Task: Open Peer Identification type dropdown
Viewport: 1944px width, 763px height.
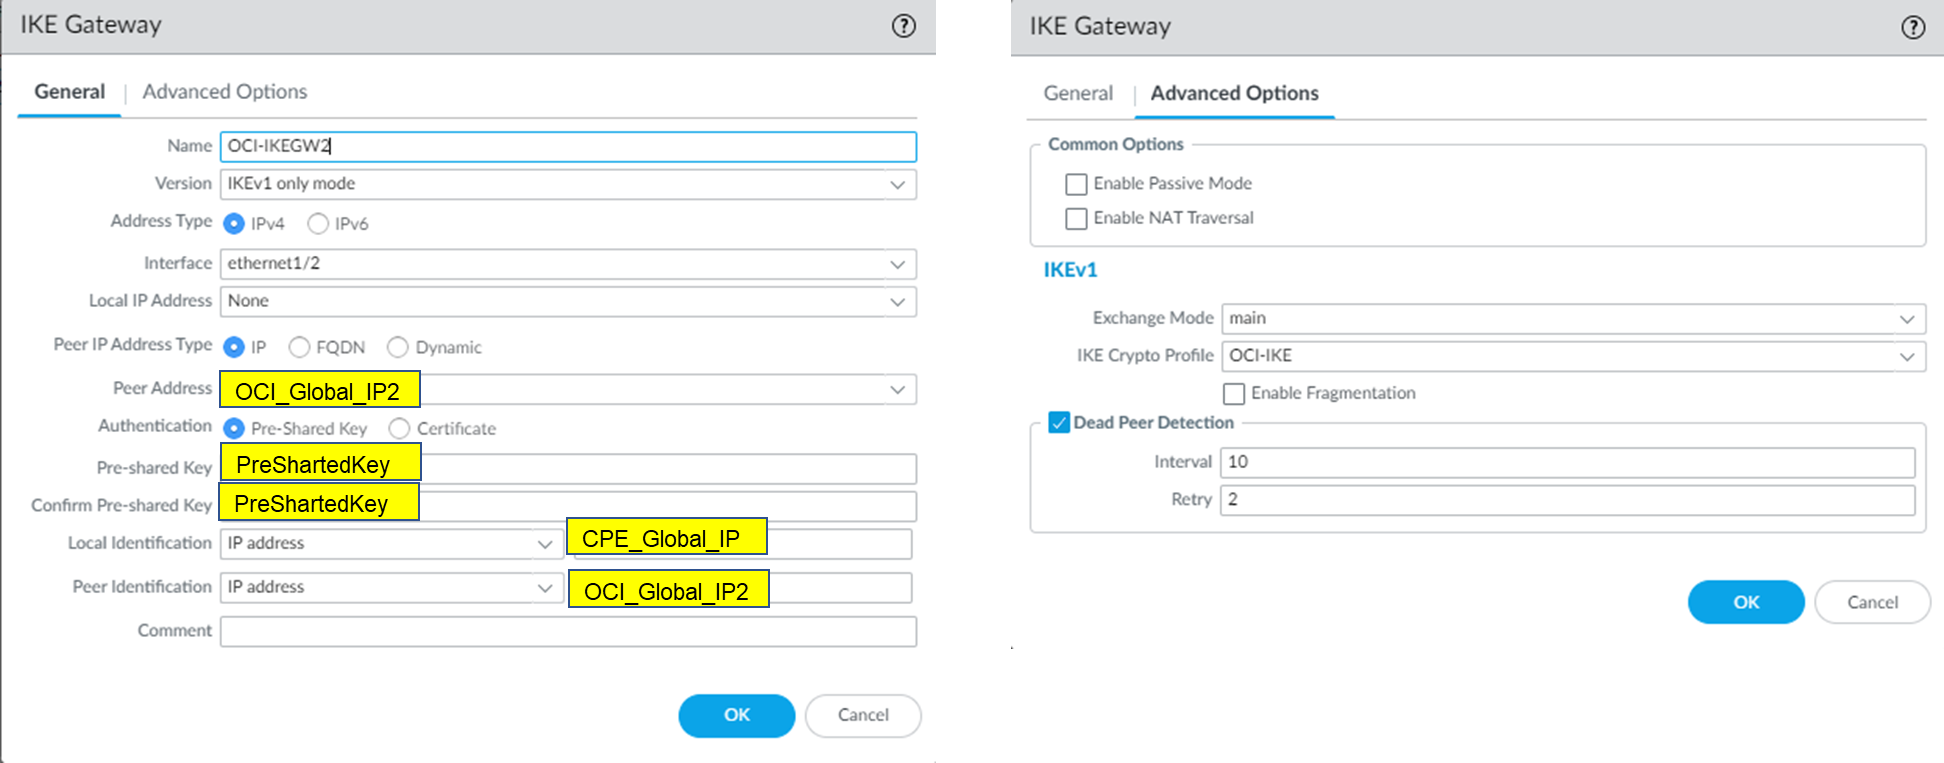Action: coord(390,587)
